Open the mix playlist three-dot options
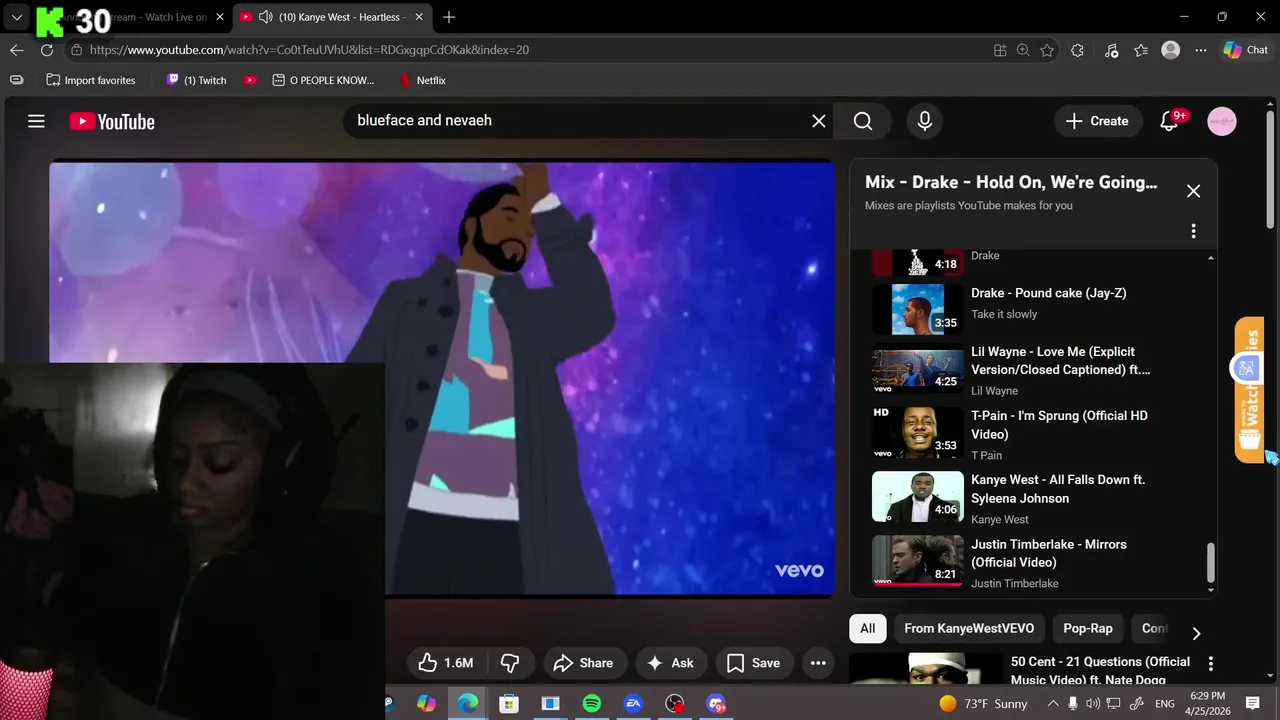The image size is (1280, 720). pos(1193,231)
